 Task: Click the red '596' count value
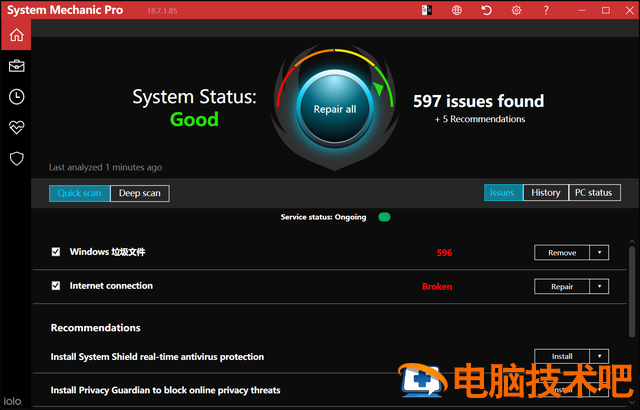click(x=444, y=253)
